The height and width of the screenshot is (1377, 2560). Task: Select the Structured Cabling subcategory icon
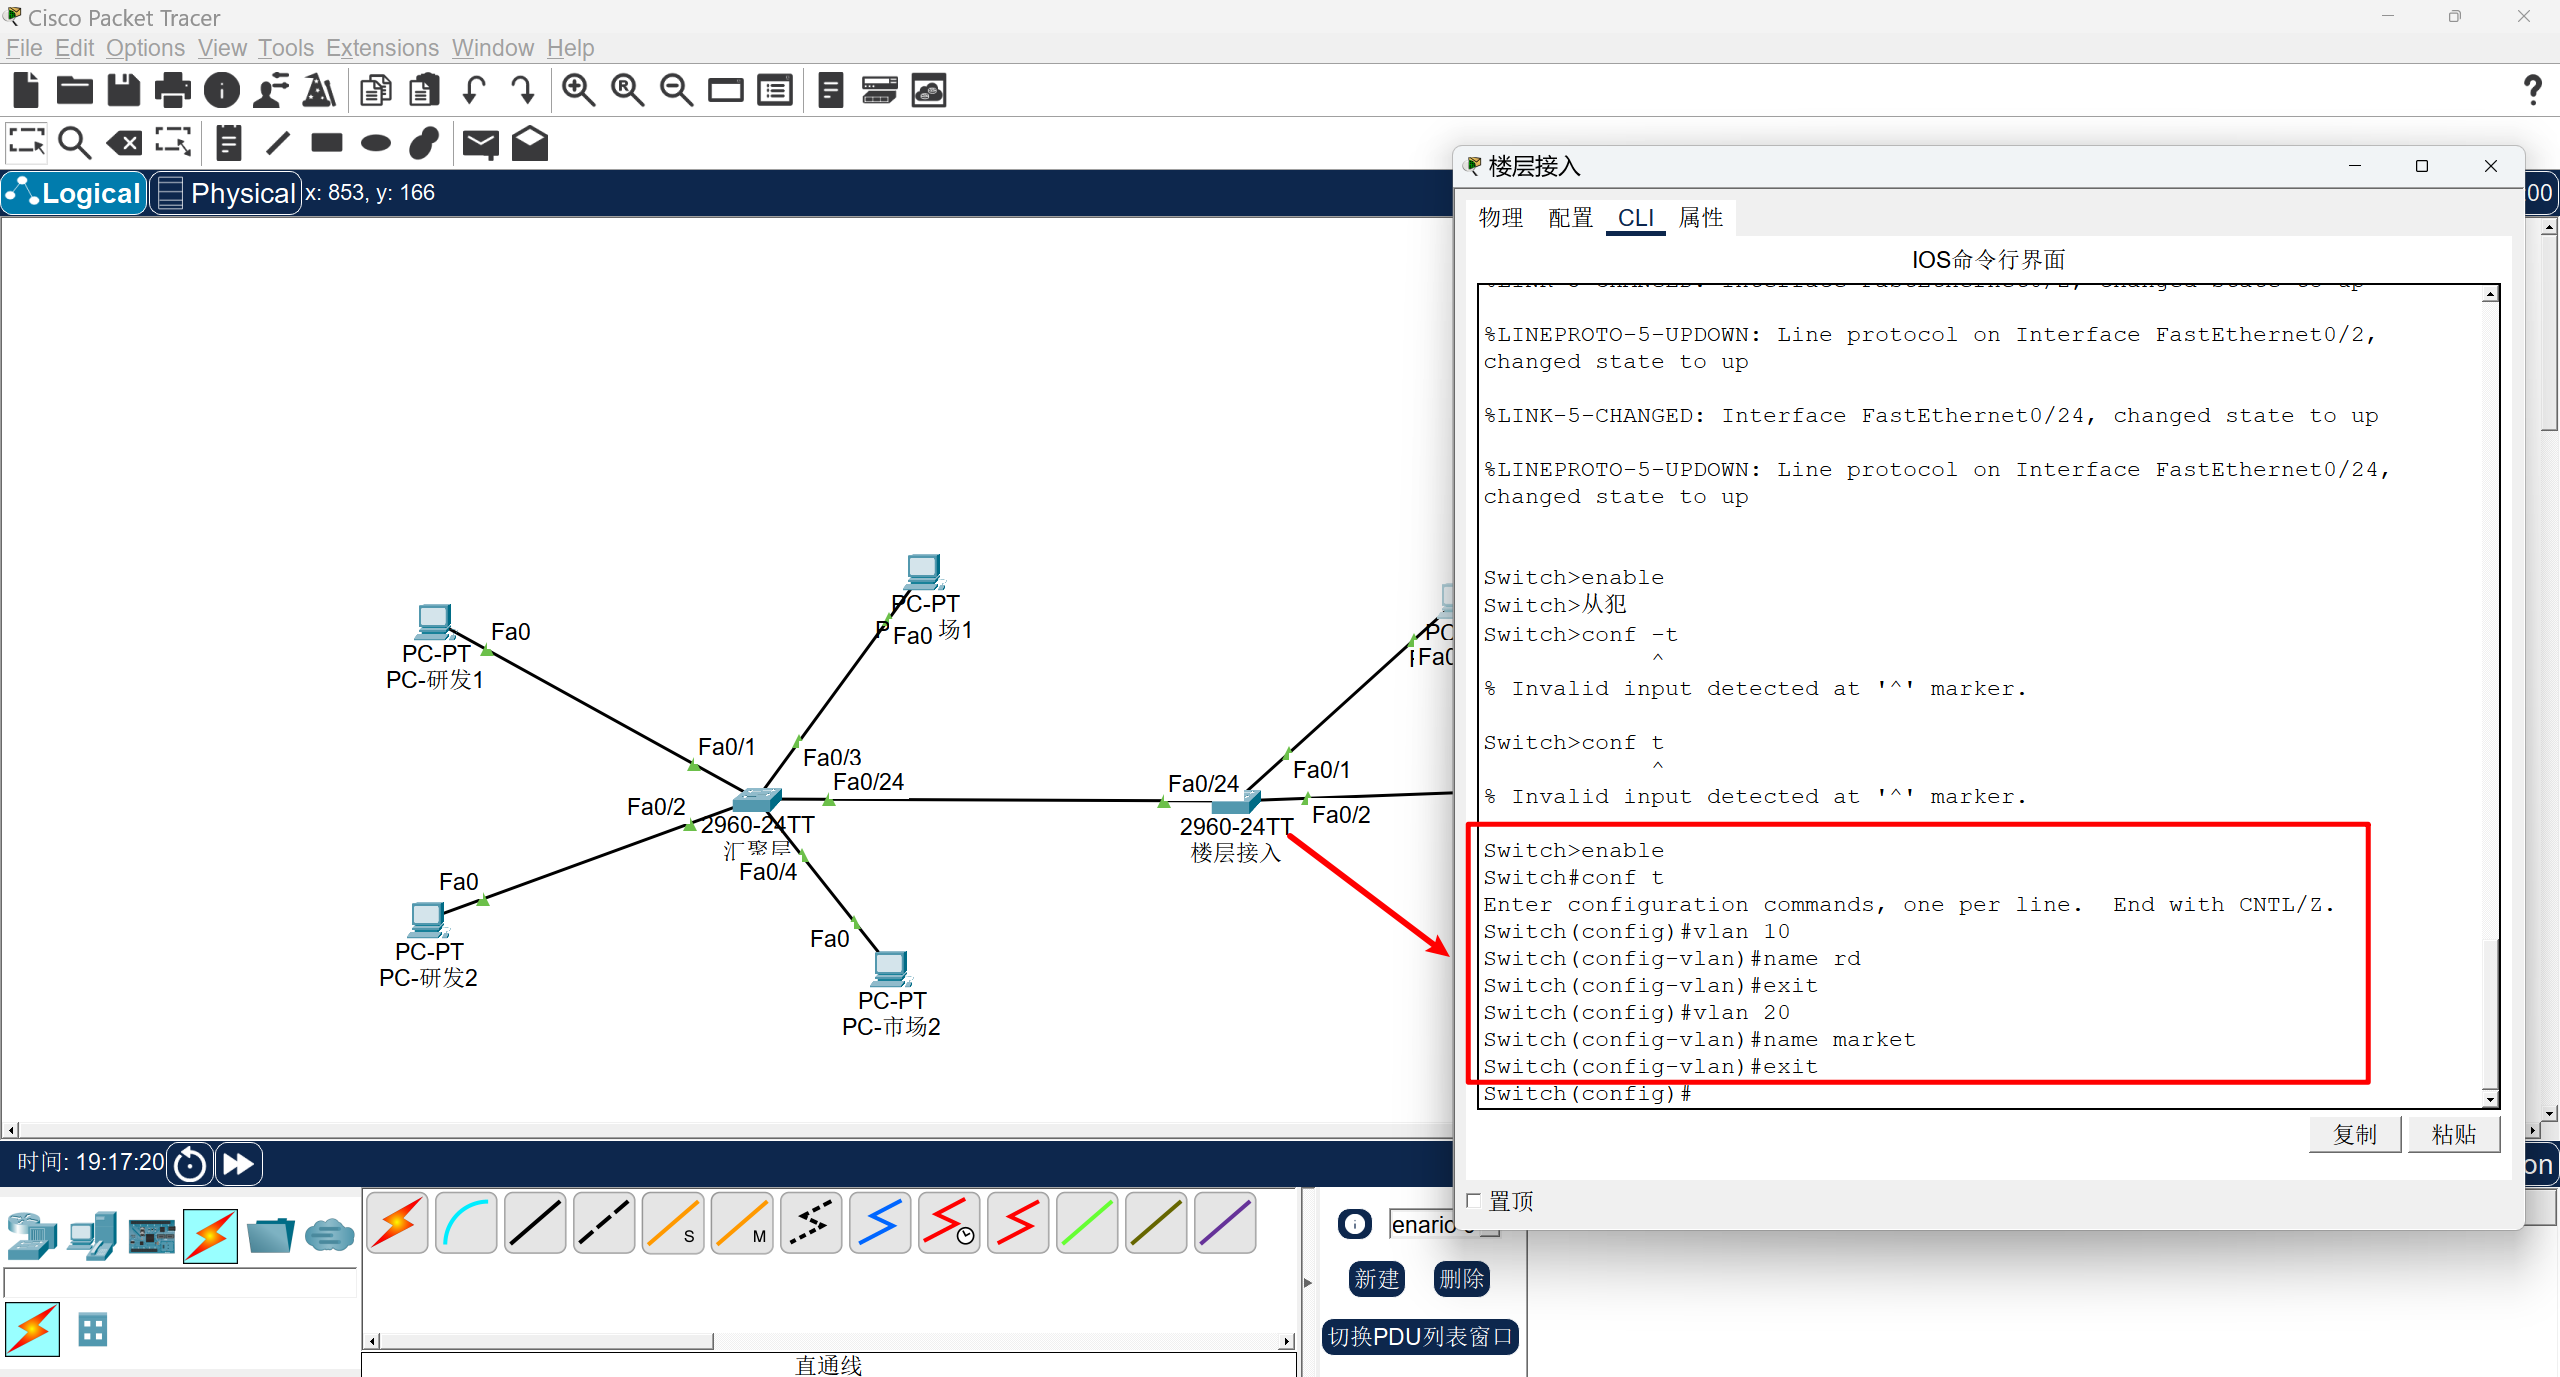(92, 1330)
